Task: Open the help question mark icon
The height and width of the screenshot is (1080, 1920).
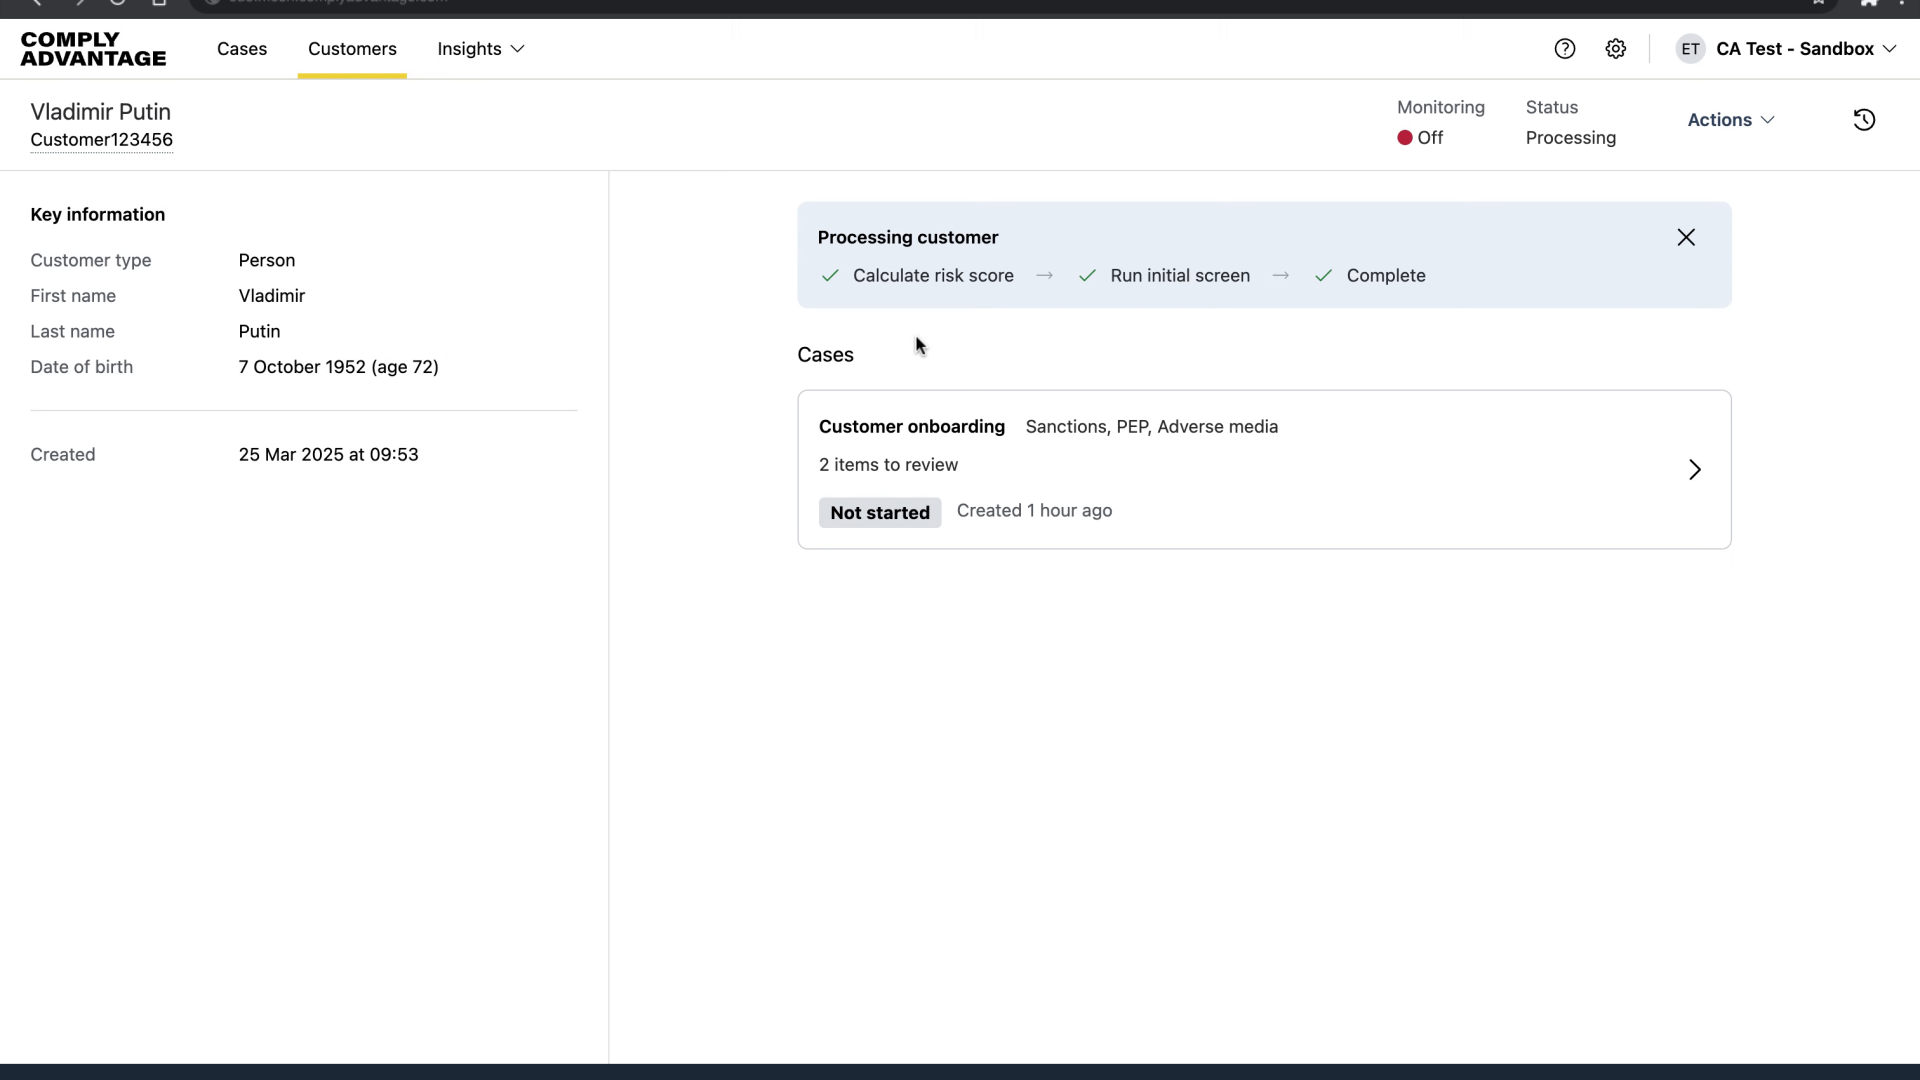Action: point(1564,49)
